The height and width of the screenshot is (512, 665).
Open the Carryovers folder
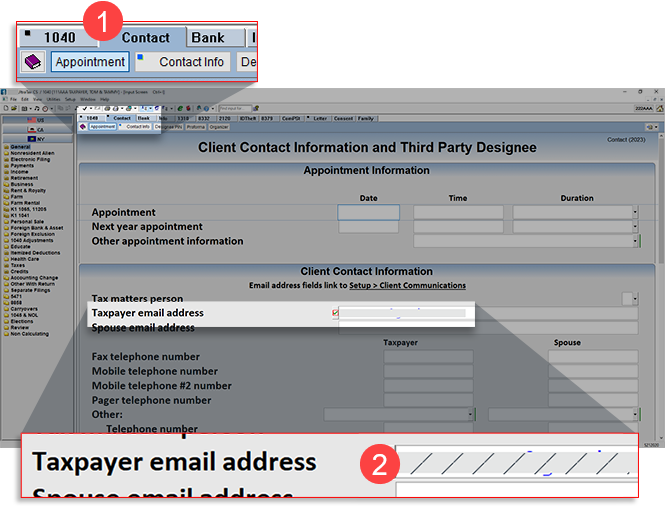coord(21,309)
